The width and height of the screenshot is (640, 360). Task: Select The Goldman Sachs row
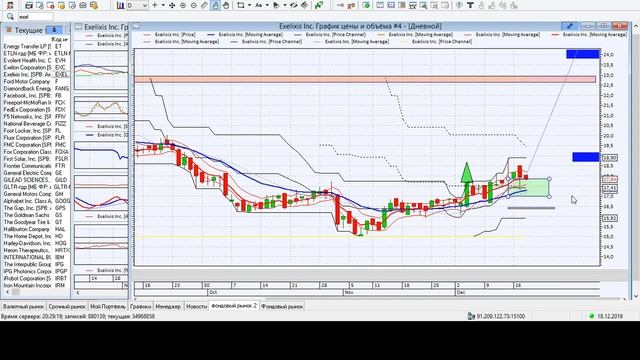pyautogui.click(x=36, y=215)
